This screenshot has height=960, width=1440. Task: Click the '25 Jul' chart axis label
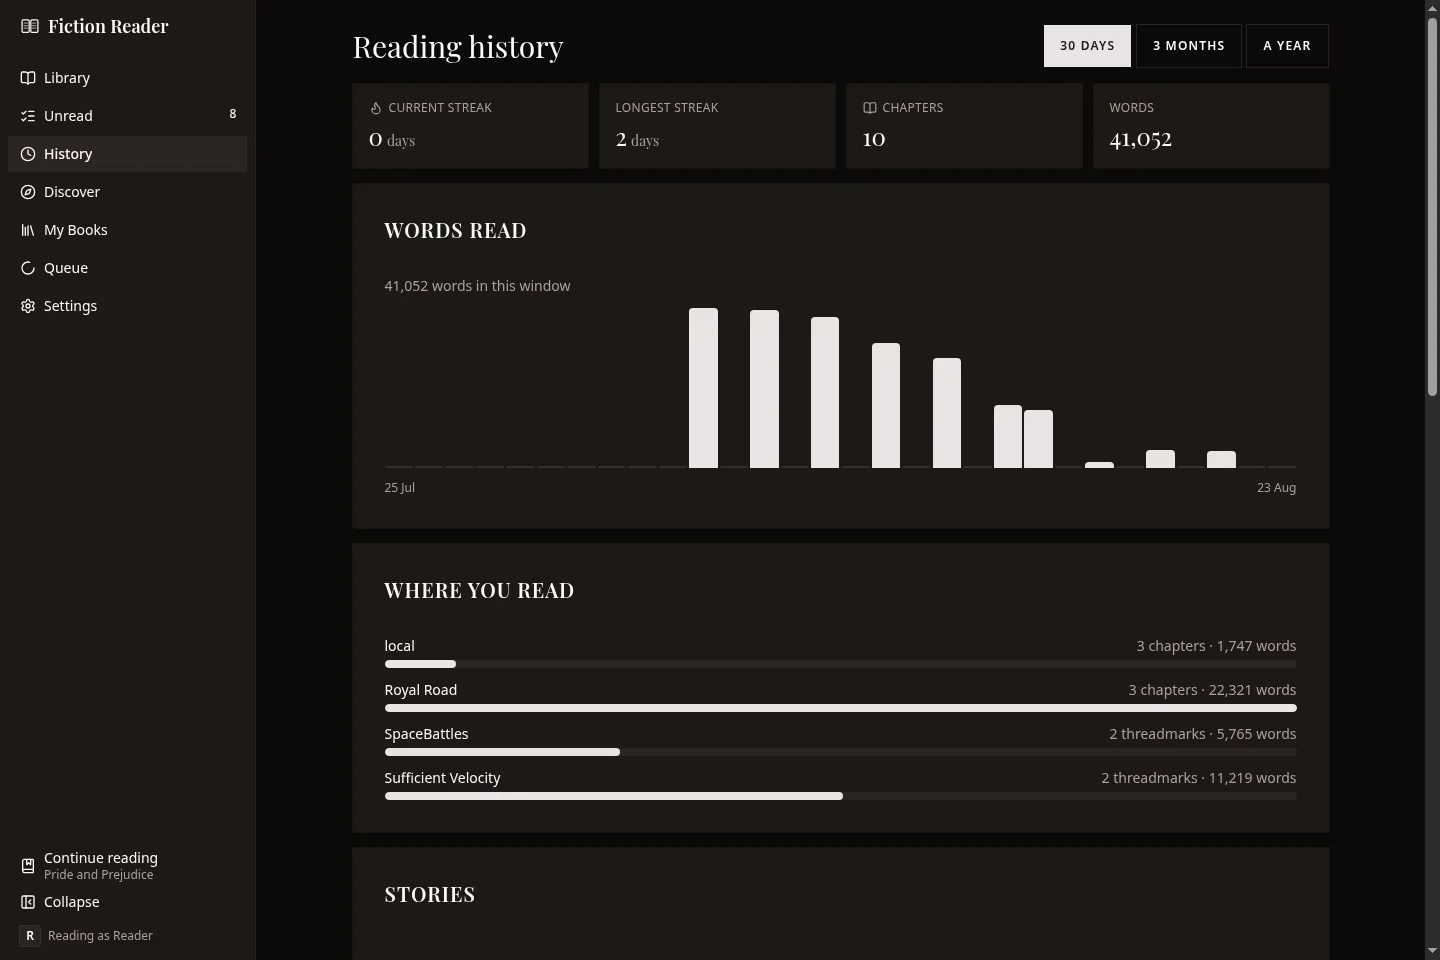400,488
